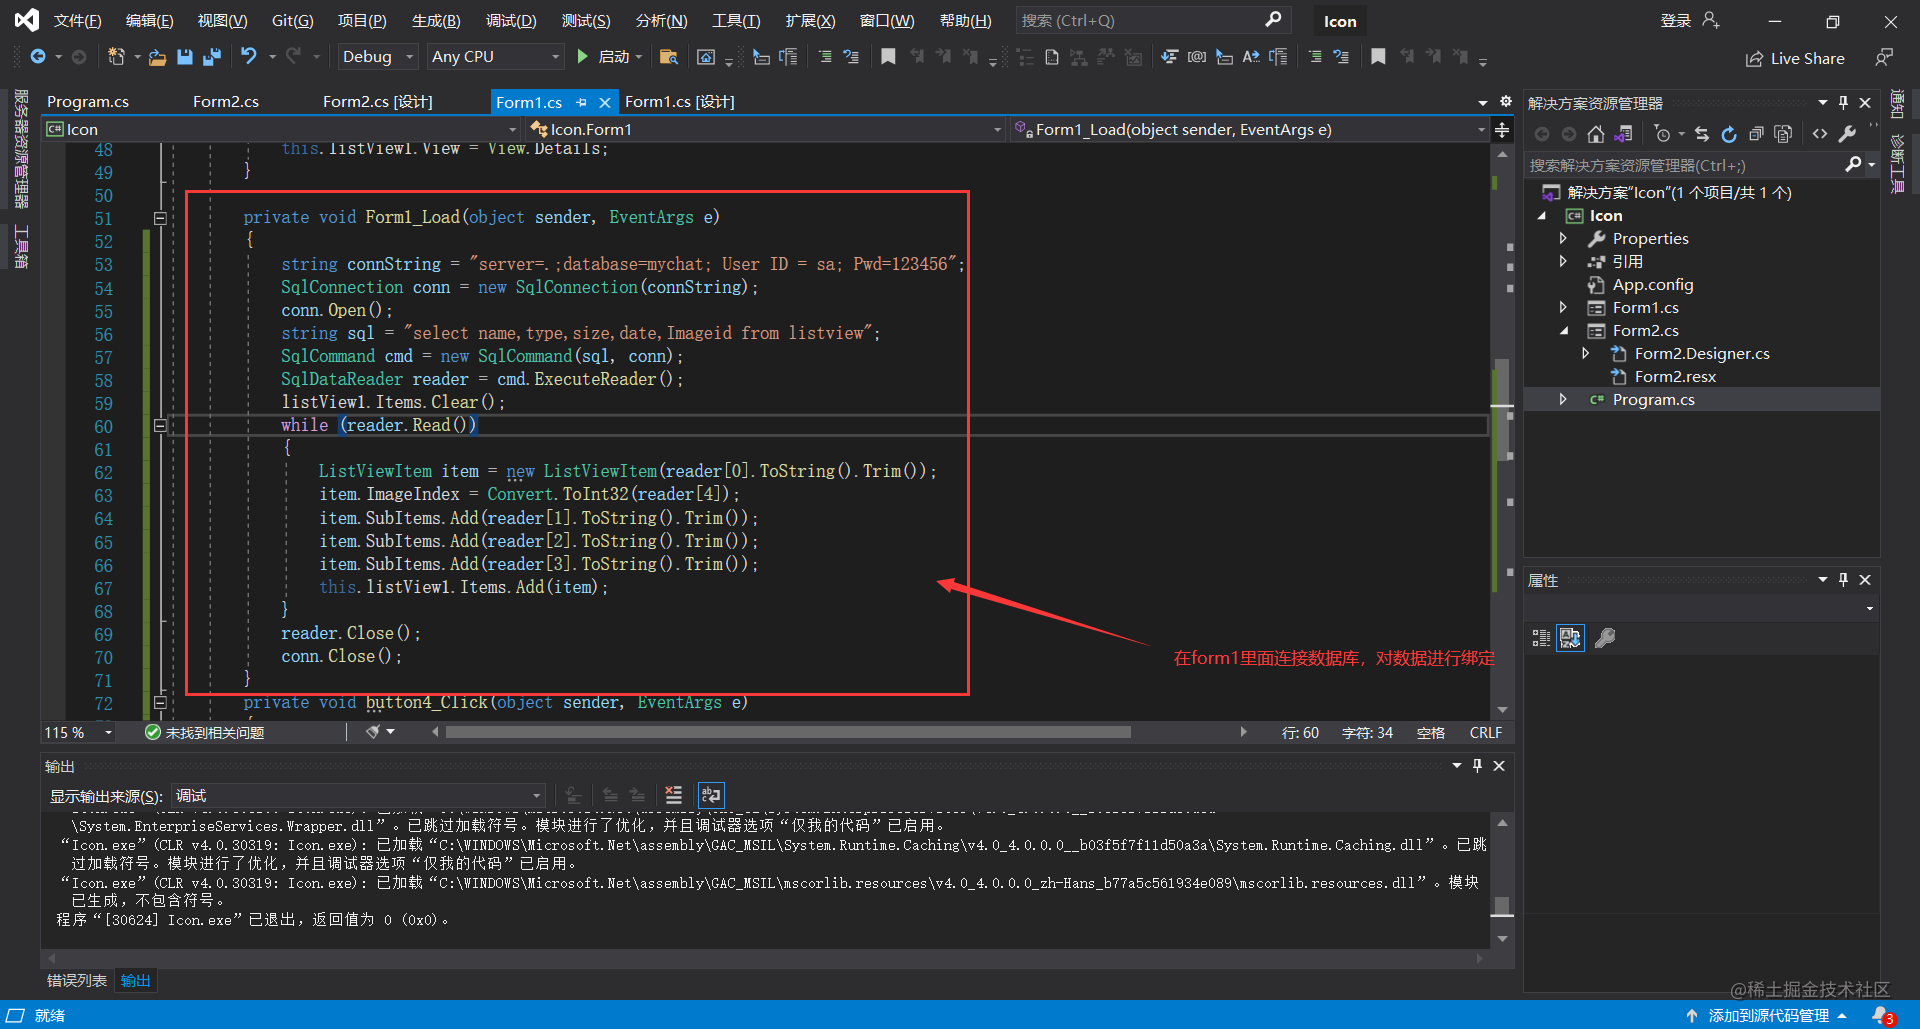The image size is (1920, 1029).
Task: Toggle auto-hide pin on Output panel
Action: (x=1477, y=766)
